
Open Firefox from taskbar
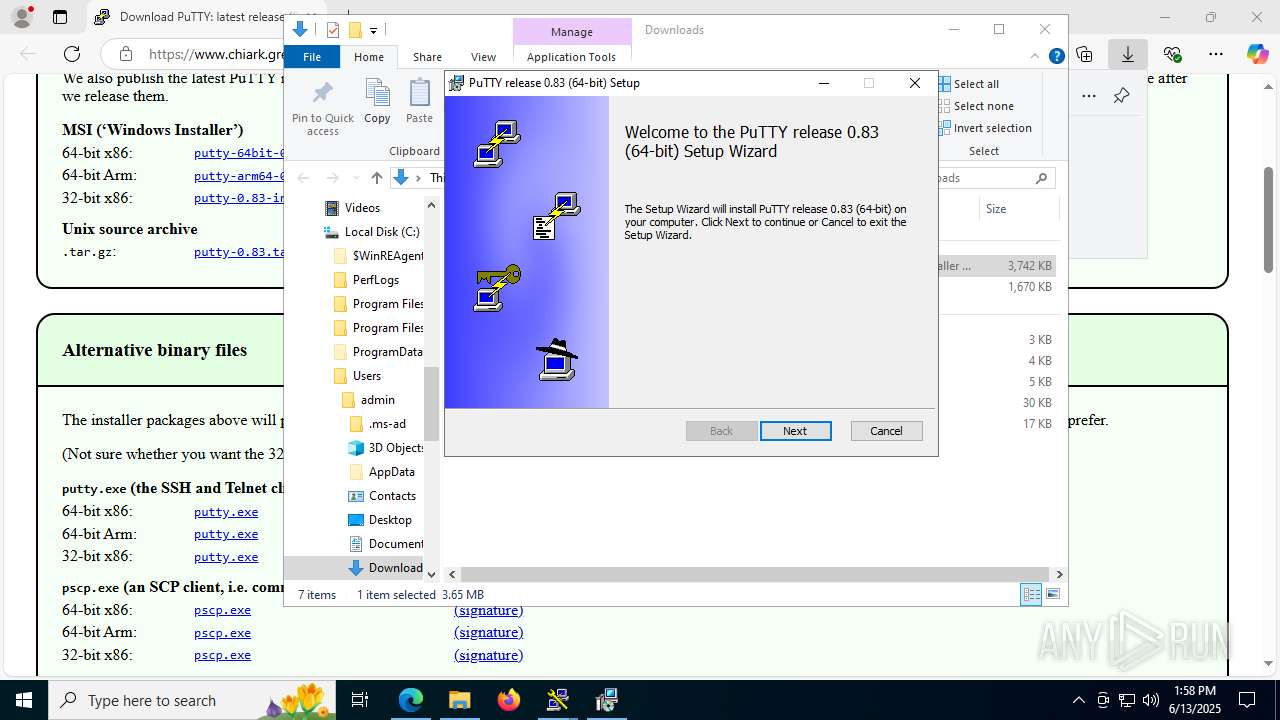(x=509, y=700)
